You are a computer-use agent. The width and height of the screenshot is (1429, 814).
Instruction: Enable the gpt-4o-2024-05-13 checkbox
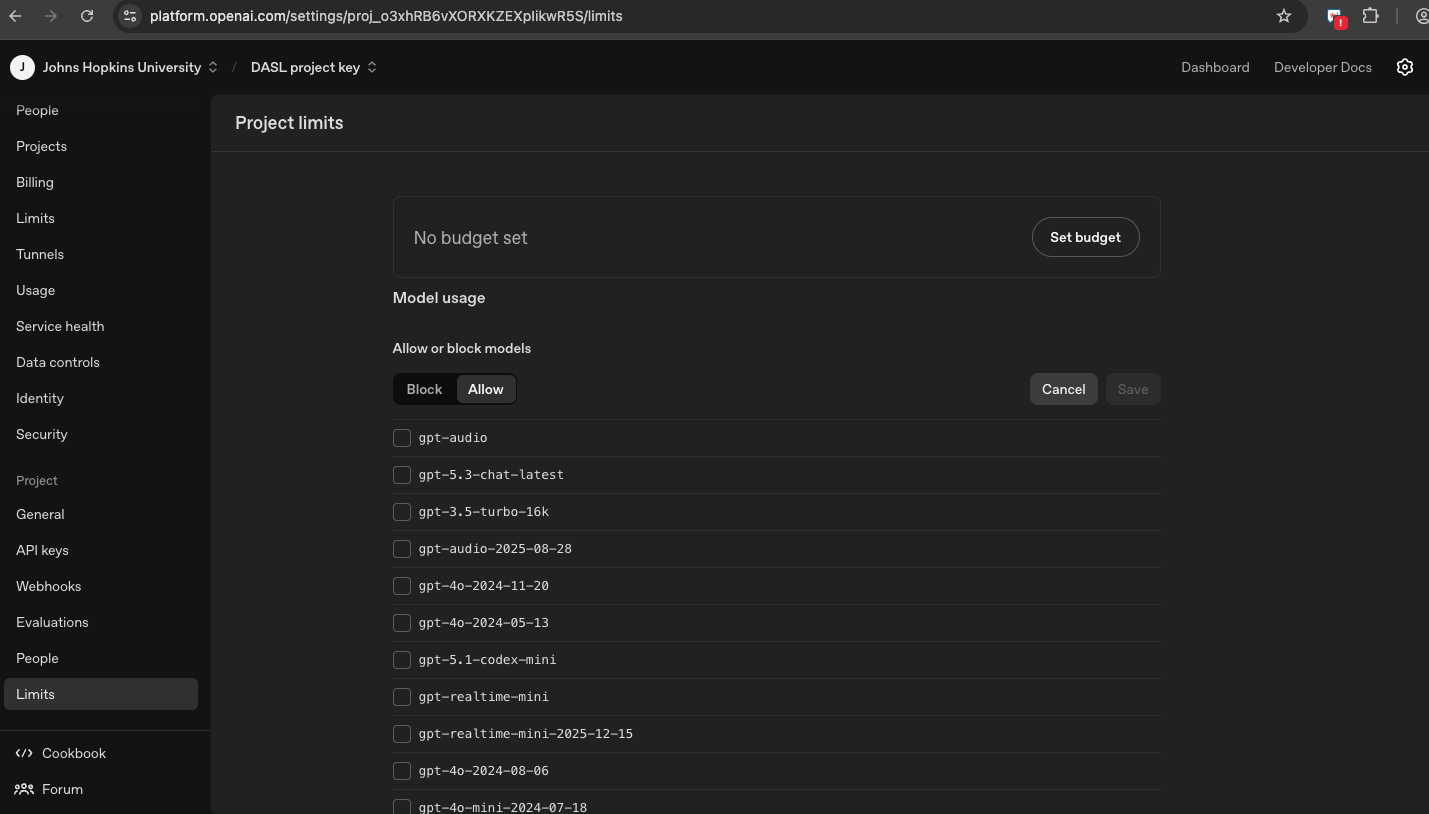402,623
